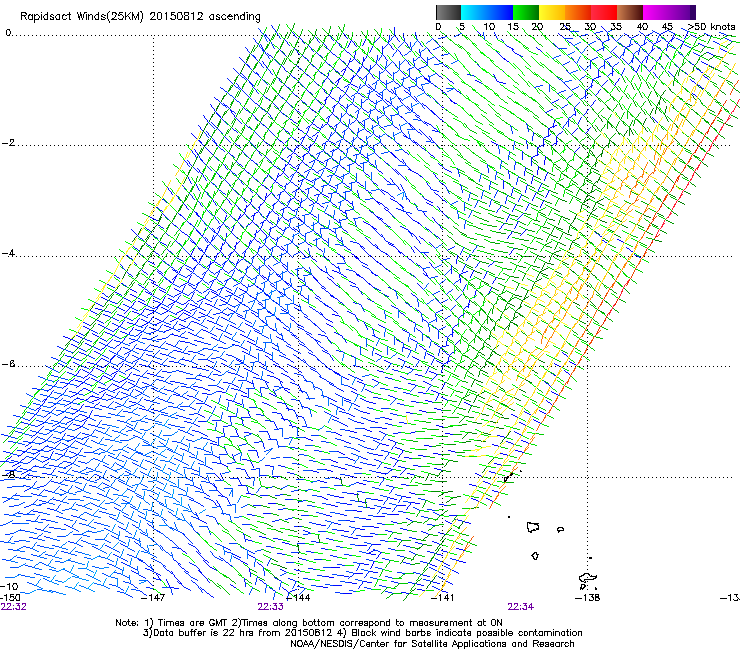Viewport: 740px width, 650px height.
Task: Click the brown 35-40 knots color swatch
Action: (x=630, y=12)
